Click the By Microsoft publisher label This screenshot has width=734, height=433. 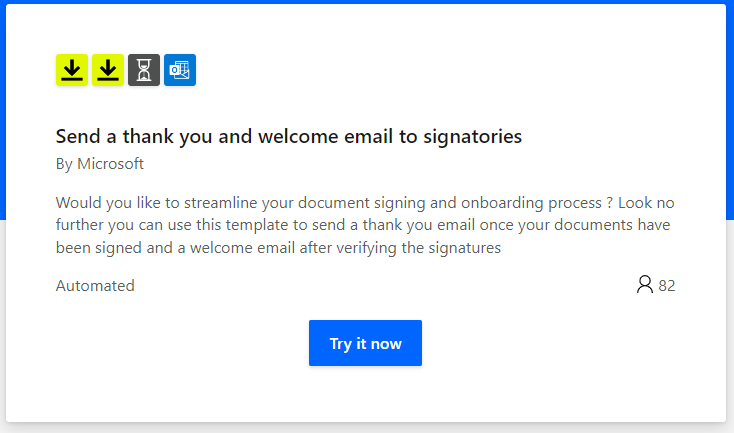(x=100, y=163)
